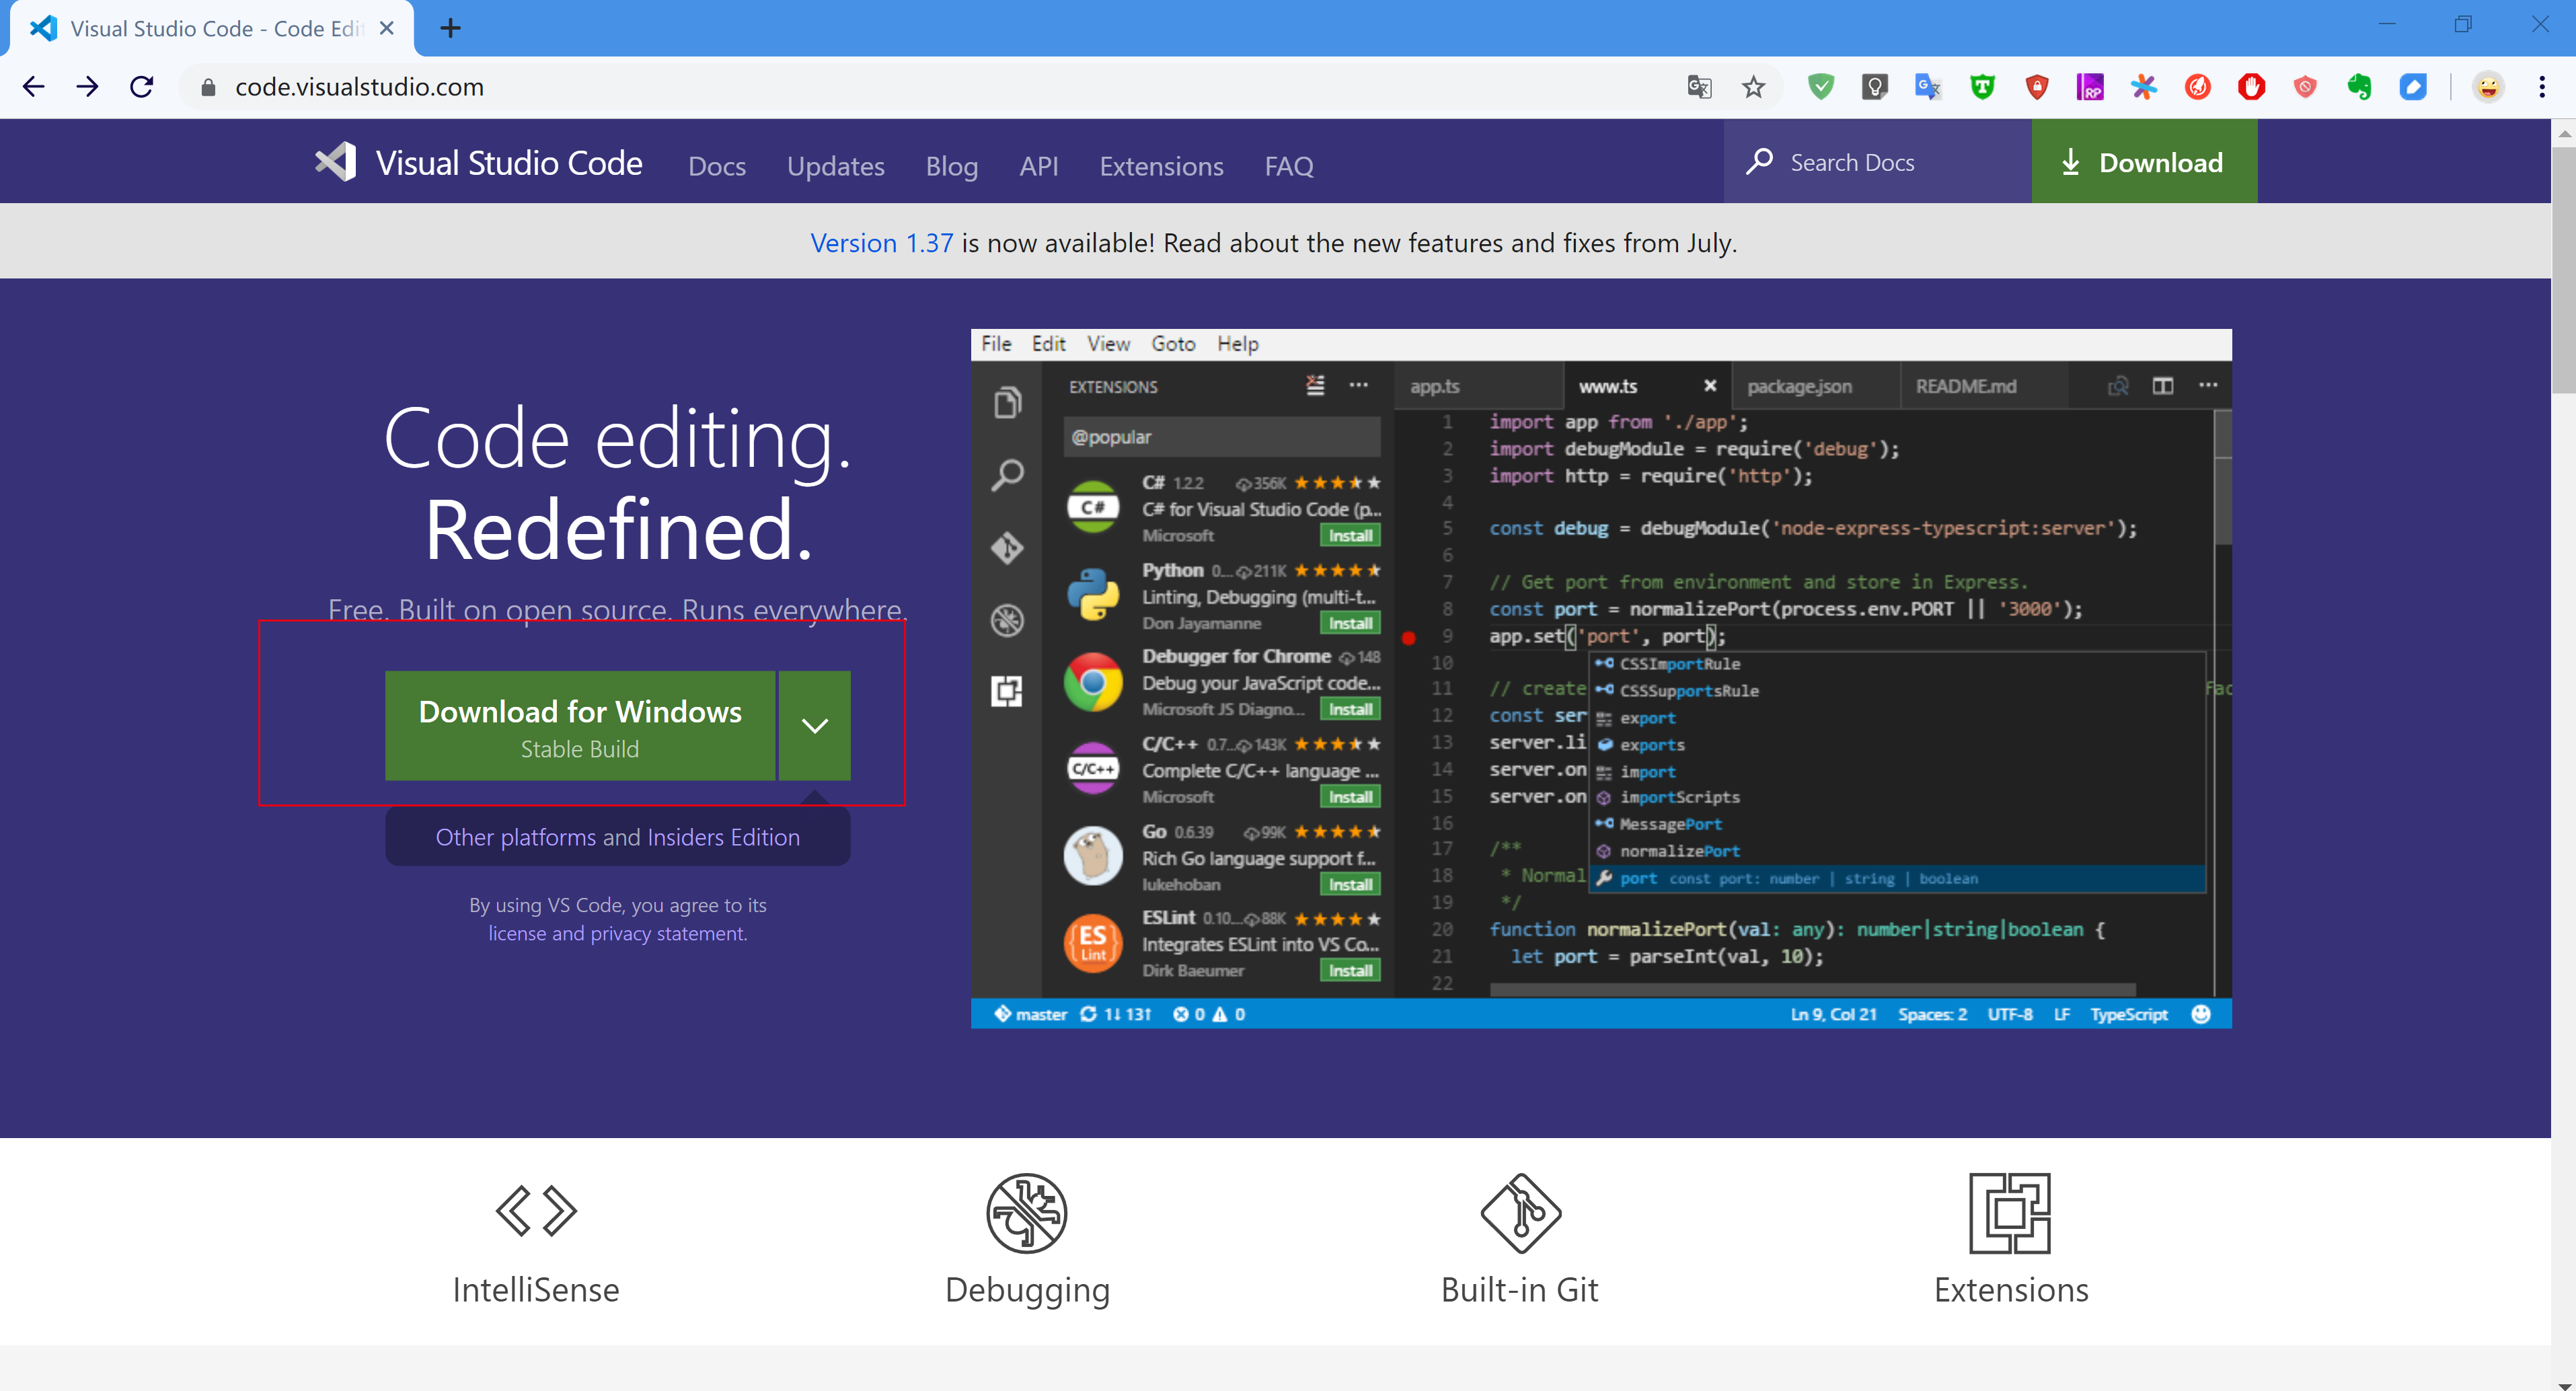Open a new tab with the plus button

tap(451, 28)
